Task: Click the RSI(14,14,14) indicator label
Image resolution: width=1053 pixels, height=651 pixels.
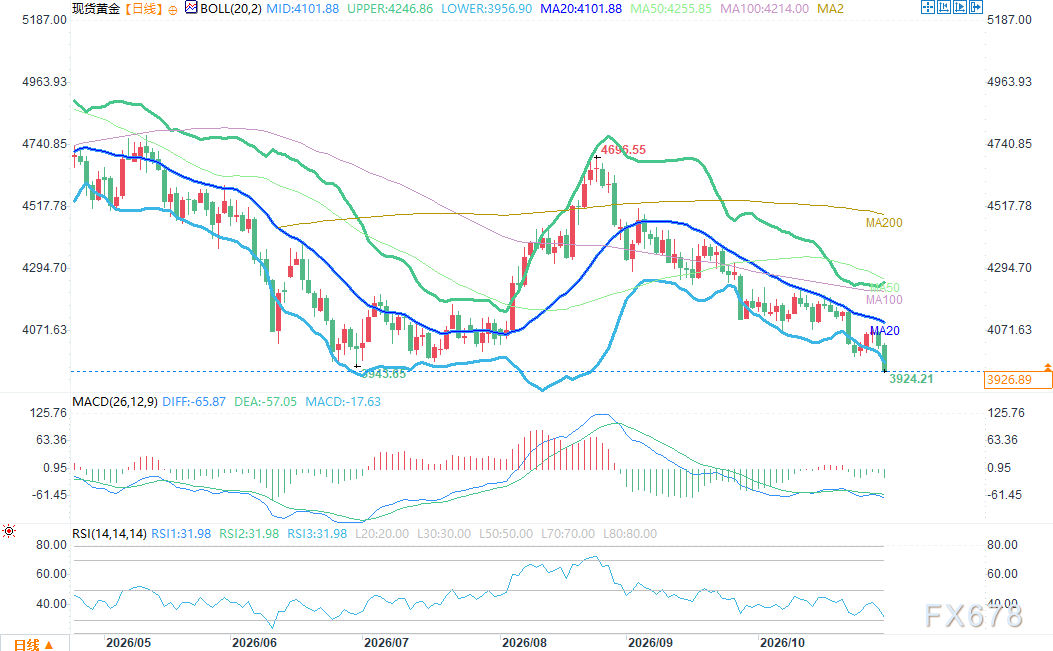Action: coord(109,533)
